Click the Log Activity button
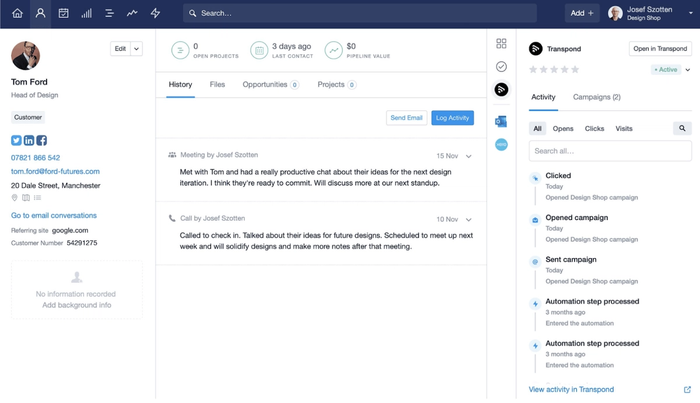Viewport: 700px width, 403px height. tap(453, 118)
